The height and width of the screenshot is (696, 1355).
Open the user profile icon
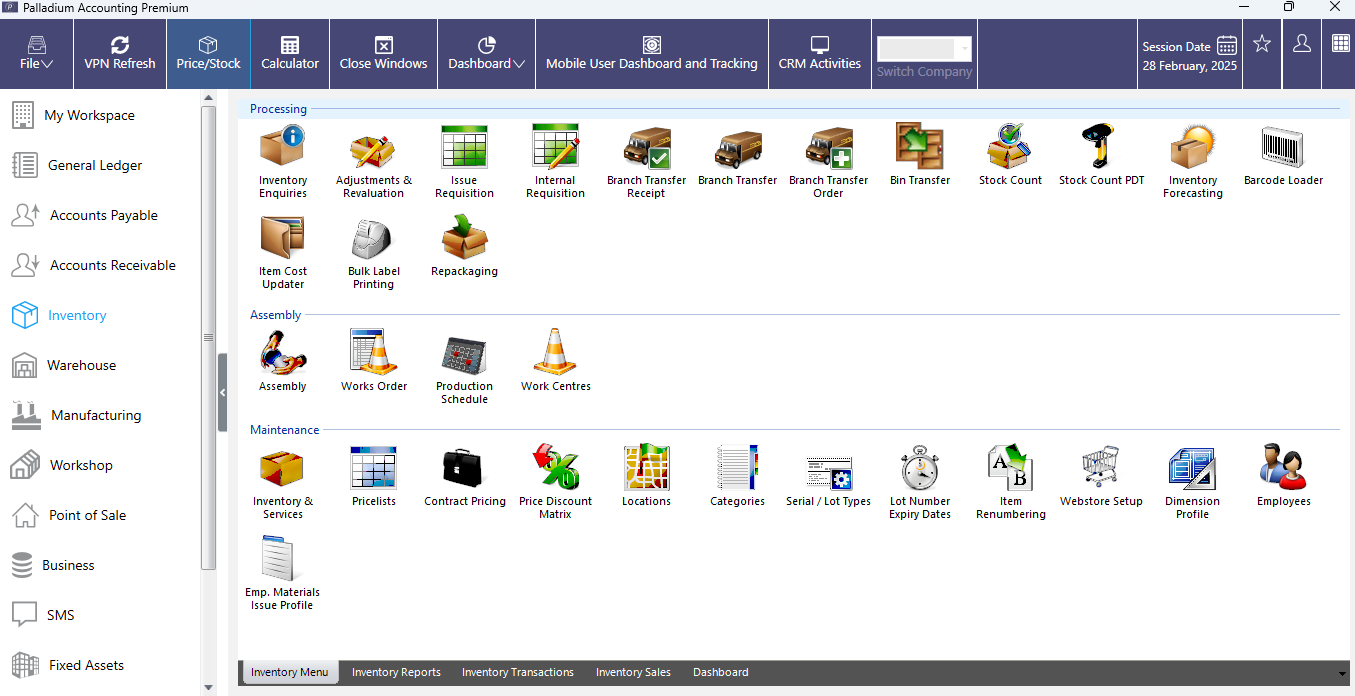[1302, 43]
